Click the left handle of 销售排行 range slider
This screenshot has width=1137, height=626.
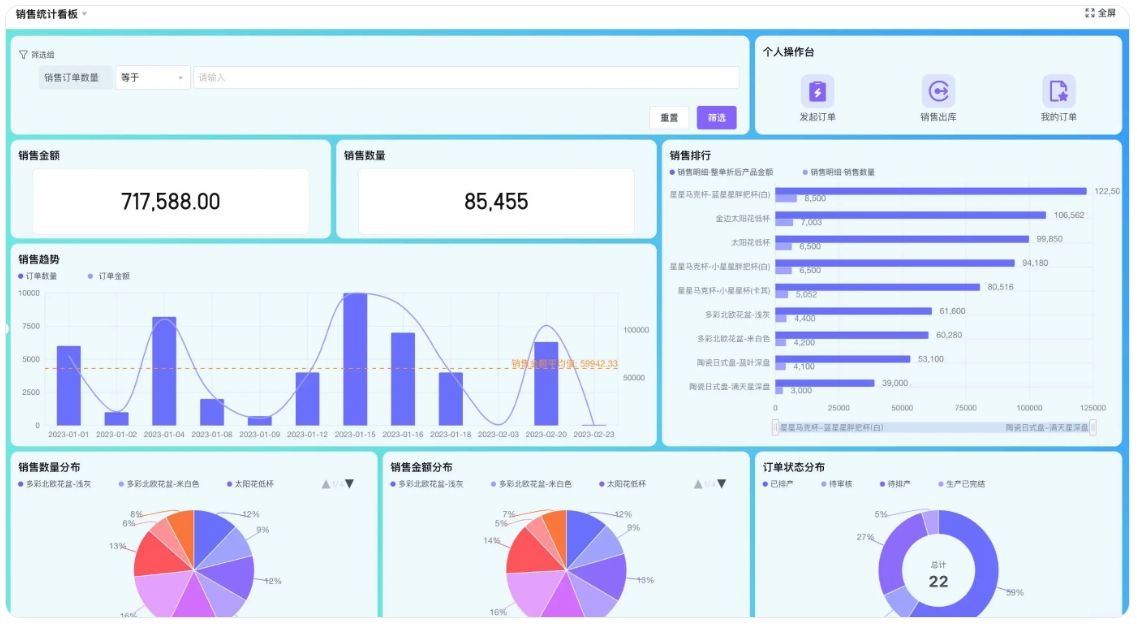pos(773,428)
